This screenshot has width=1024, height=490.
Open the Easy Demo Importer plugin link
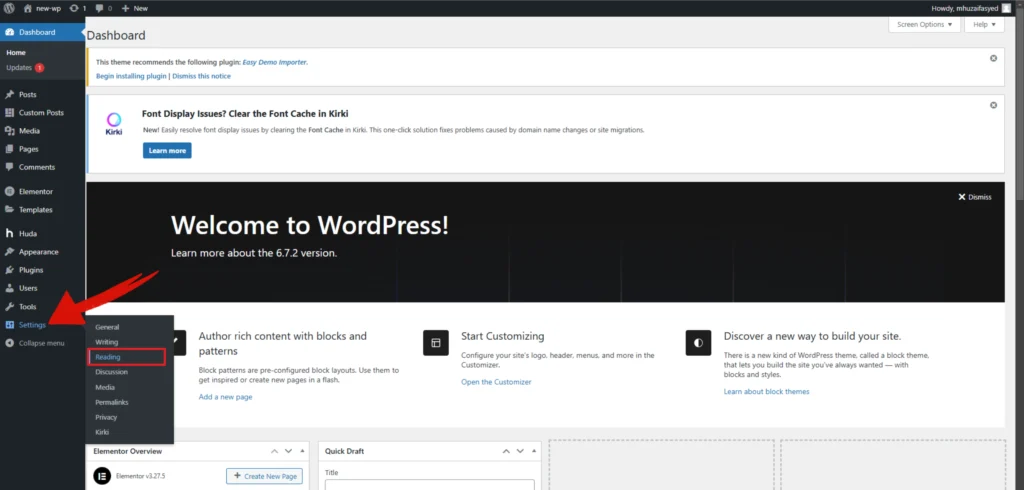[274, 62]
